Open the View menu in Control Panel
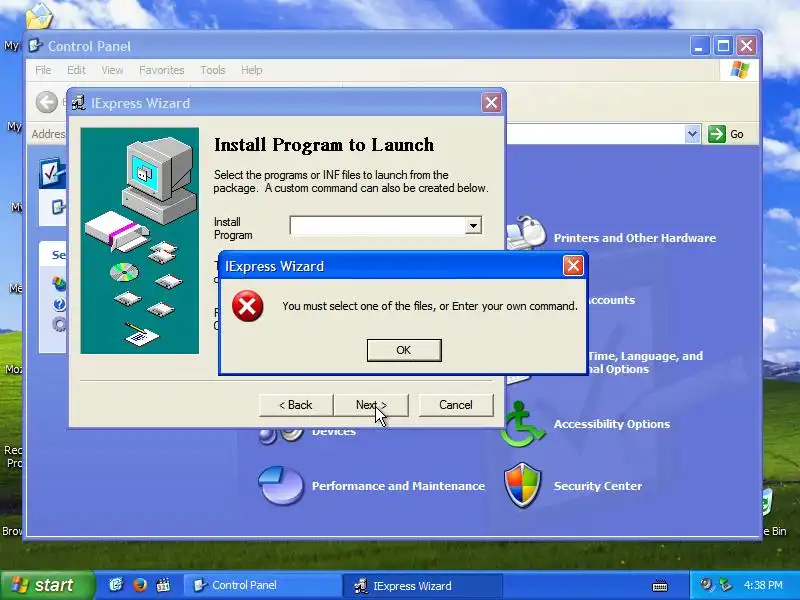 [x=112, y=70]
